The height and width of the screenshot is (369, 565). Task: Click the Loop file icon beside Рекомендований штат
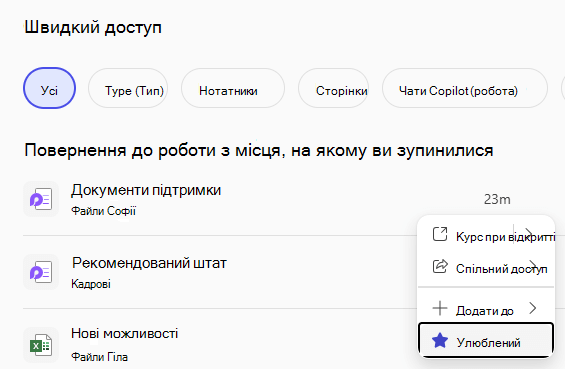click(41, 272)
